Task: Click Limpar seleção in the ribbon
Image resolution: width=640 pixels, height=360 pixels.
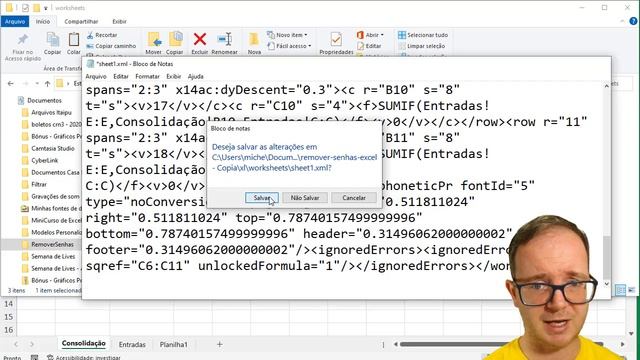Action: pyautogui.click(x=422, y=46)
